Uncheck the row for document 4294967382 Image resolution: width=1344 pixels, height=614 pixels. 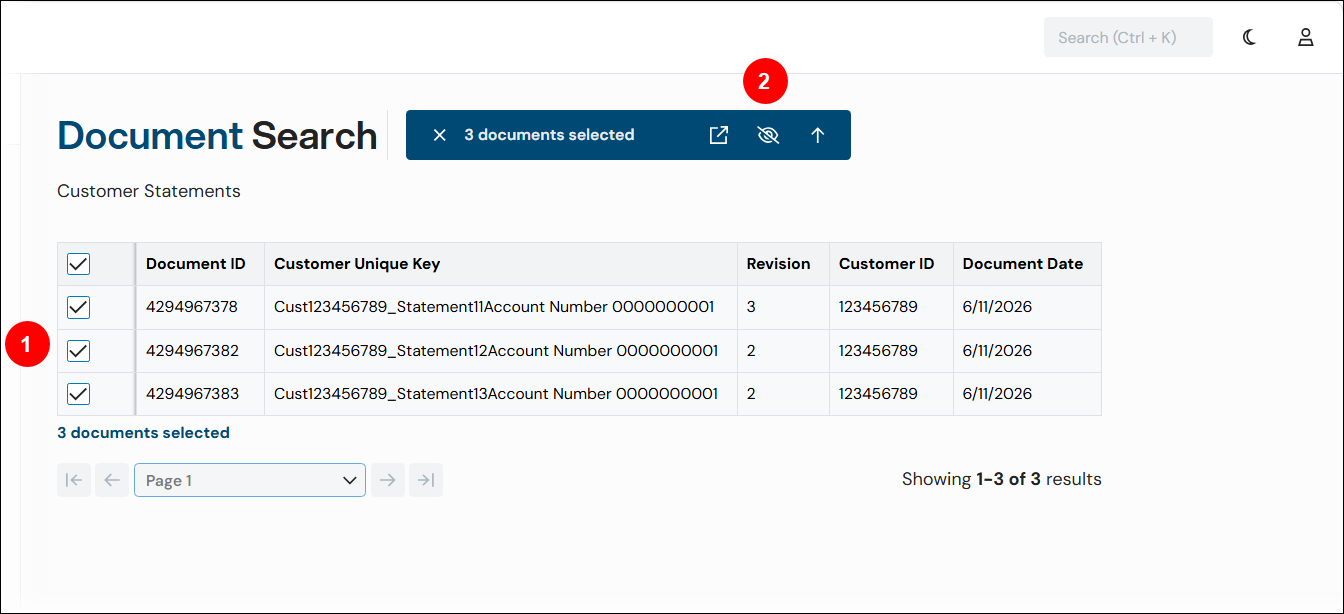pyautogui.click(x=78, y=351)
